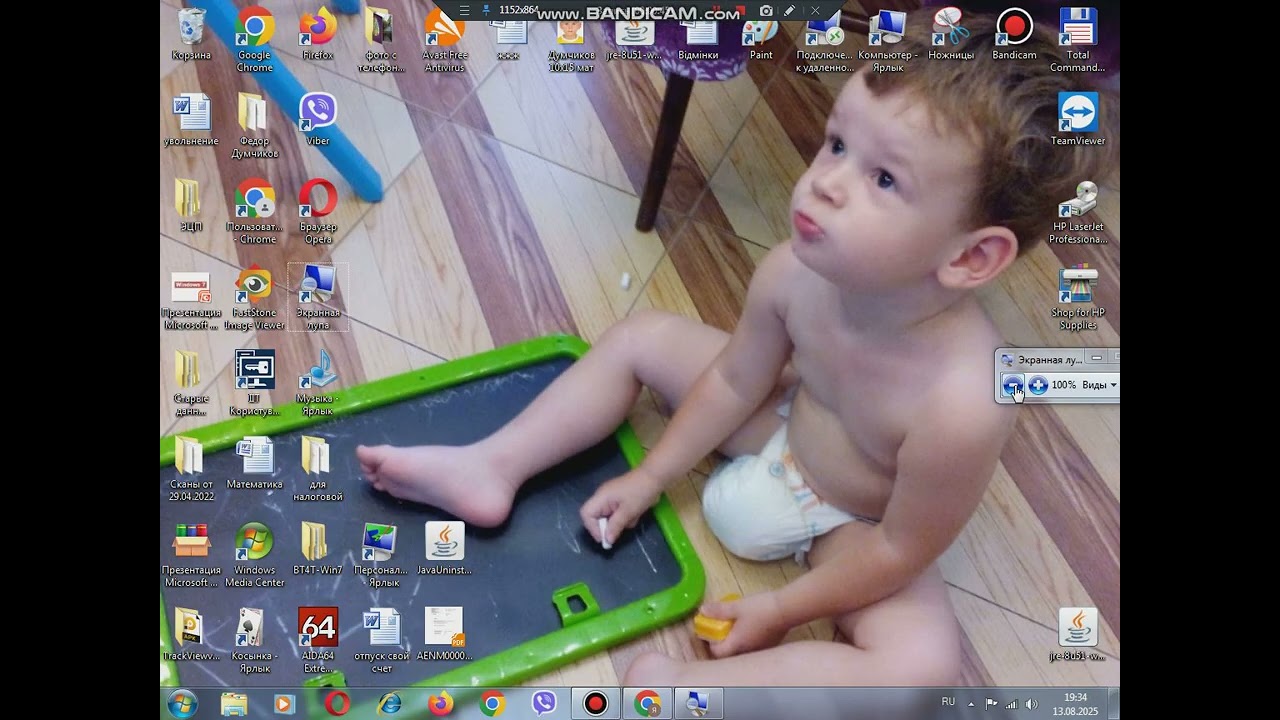1280x720 pixels.
Task: Select the BT4T-Win7 folder
Action: [318, 550]
